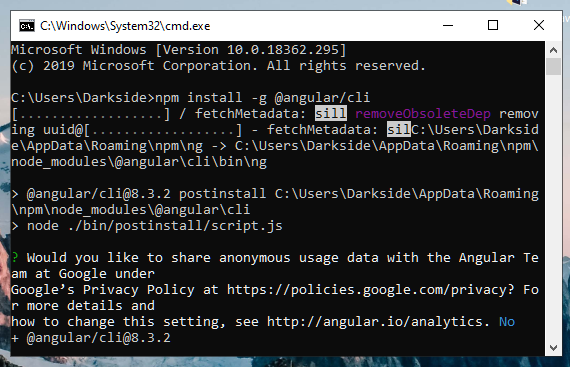570x367 pixels.
Task: Open the cmd.exe system menu icon
Action: click(27, 26)
